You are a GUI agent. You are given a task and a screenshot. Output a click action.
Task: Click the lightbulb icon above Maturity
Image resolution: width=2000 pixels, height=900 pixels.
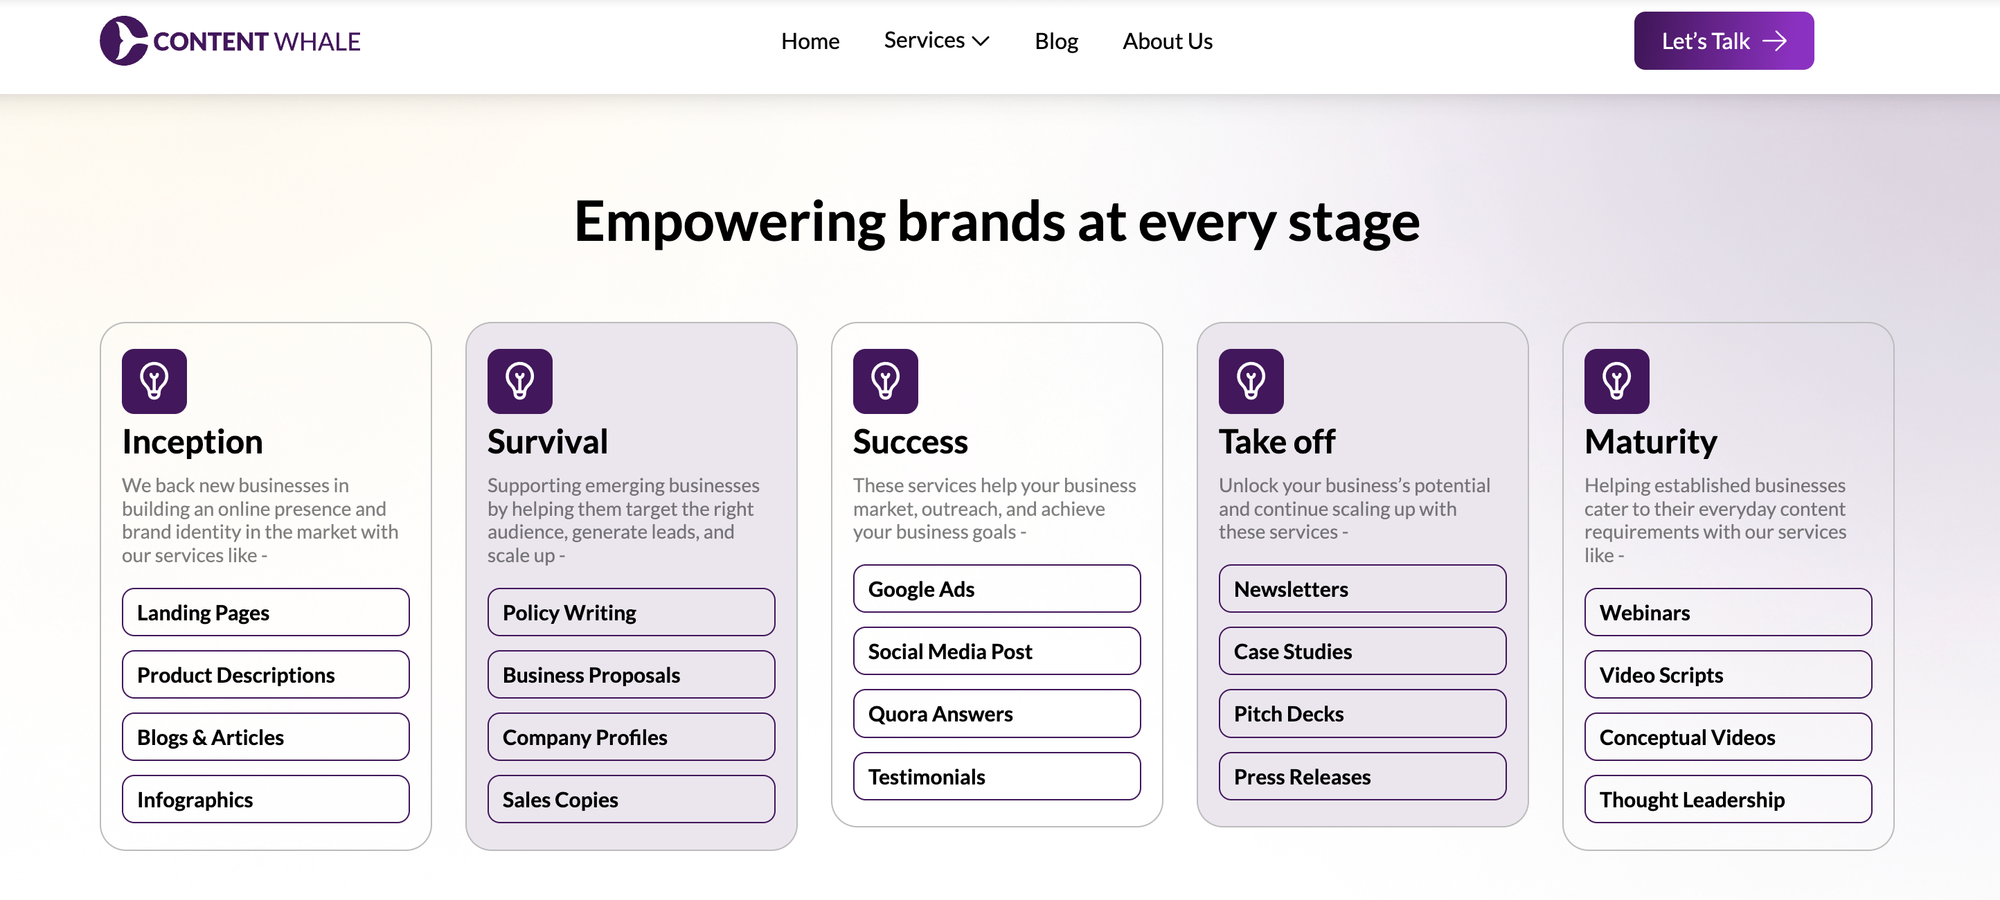tap(1617, 381)
